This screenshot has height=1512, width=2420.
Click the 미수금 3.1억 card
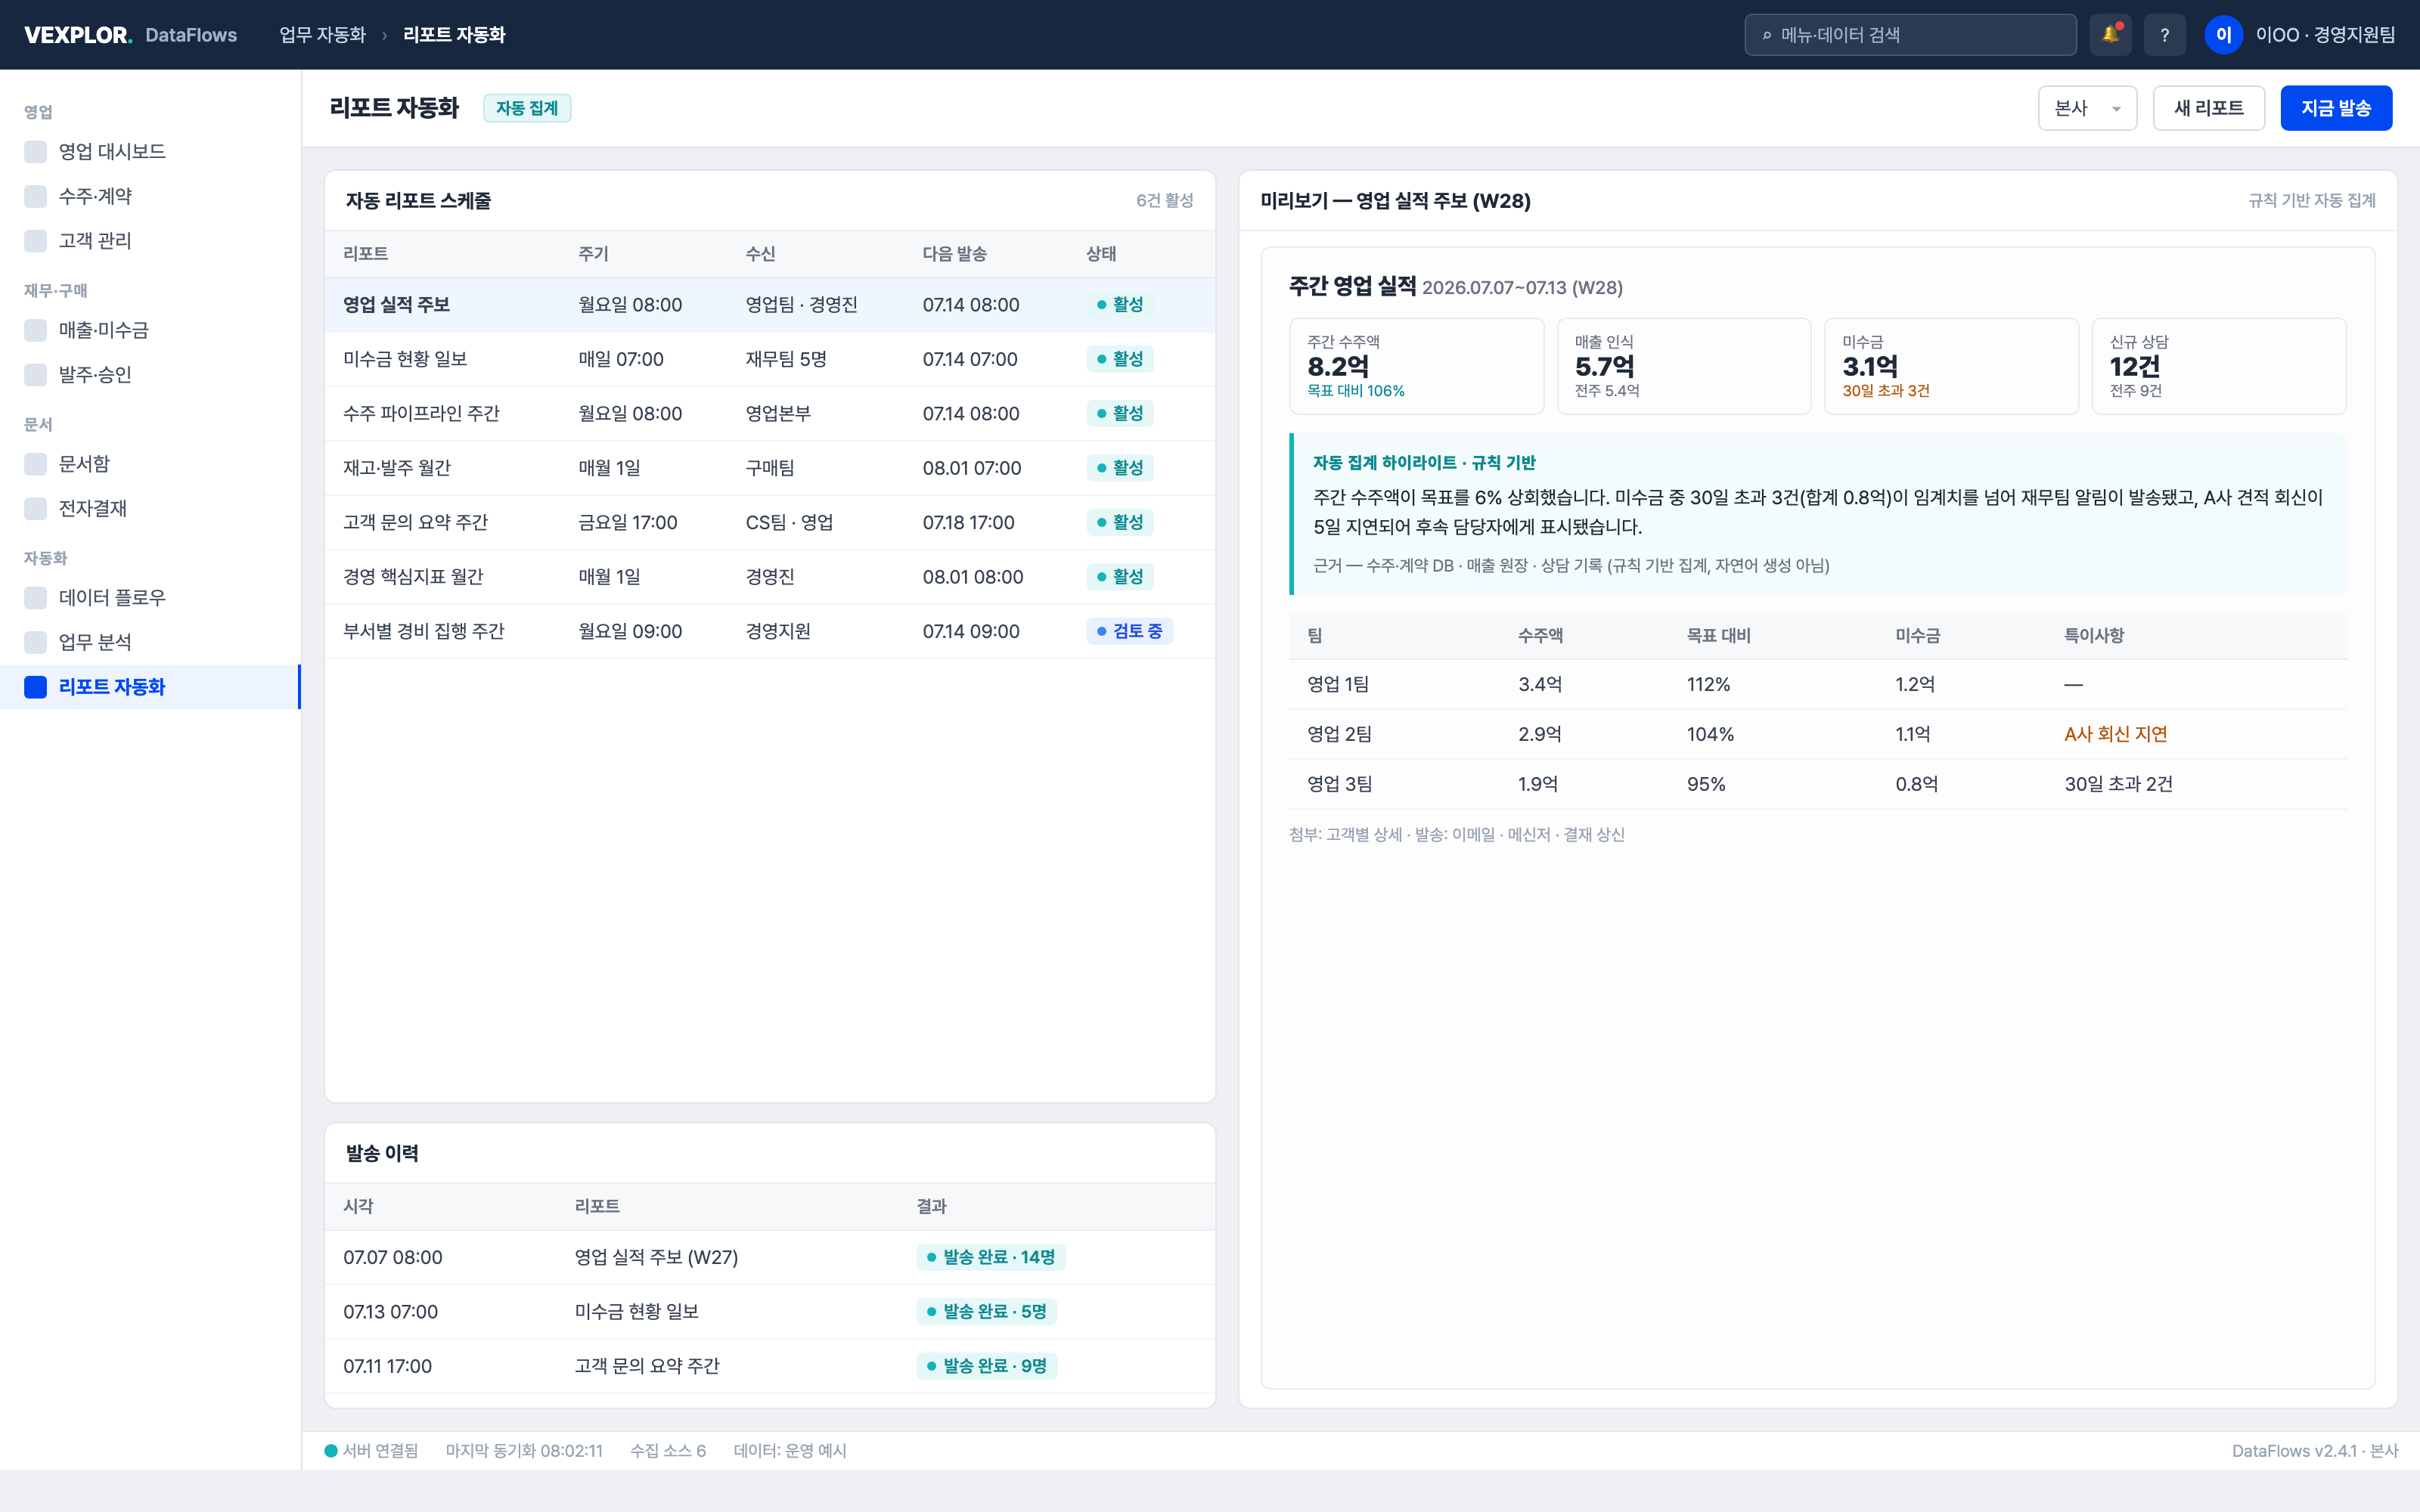pos(1951,366)
